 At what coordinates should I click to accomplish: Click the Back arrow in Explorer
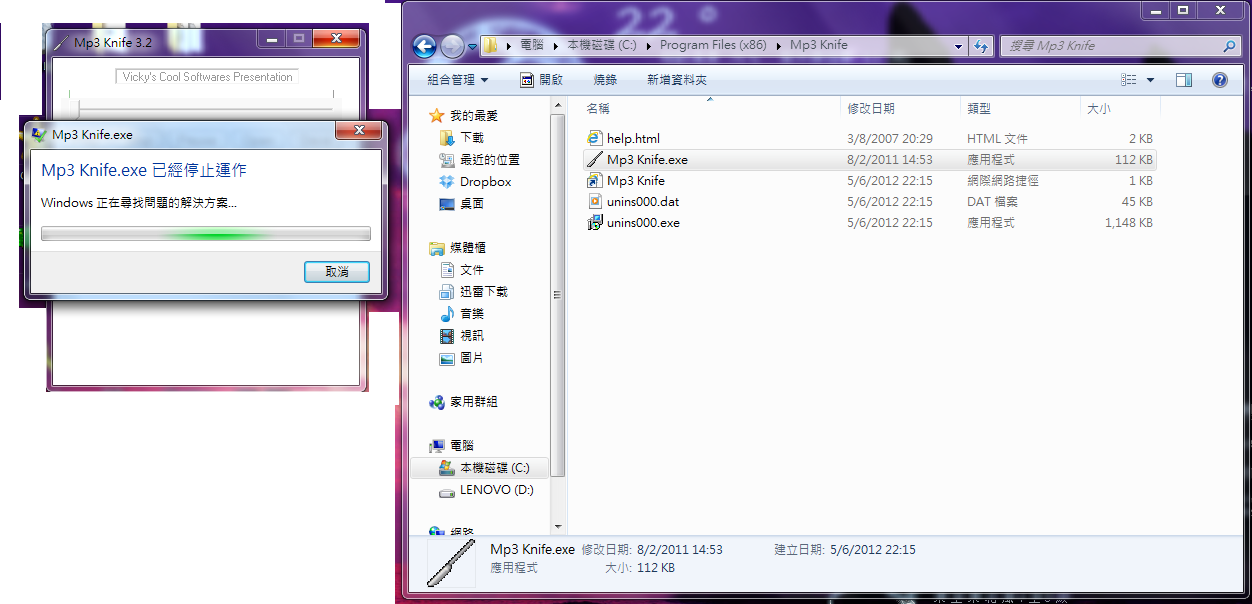coord(424,46)
